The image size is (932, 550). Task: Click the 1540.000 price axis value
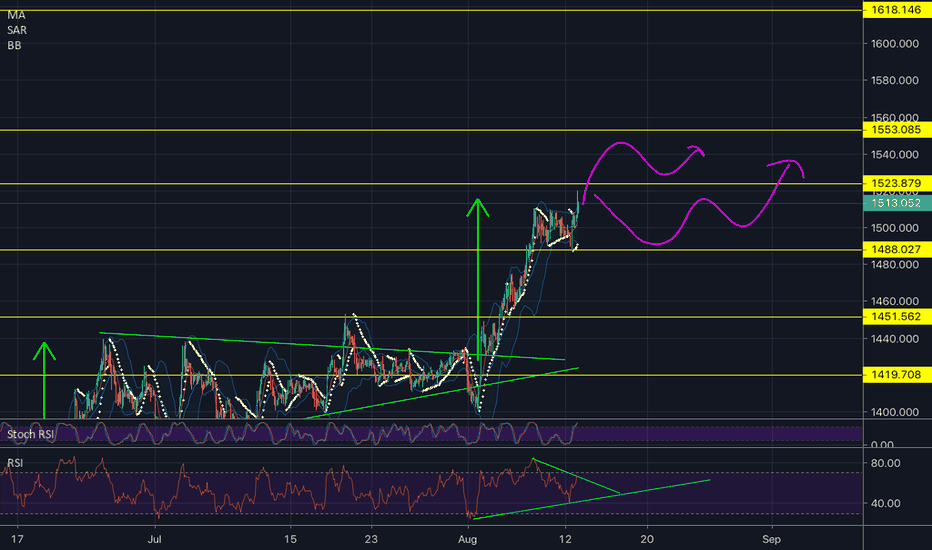pos(895,155)
